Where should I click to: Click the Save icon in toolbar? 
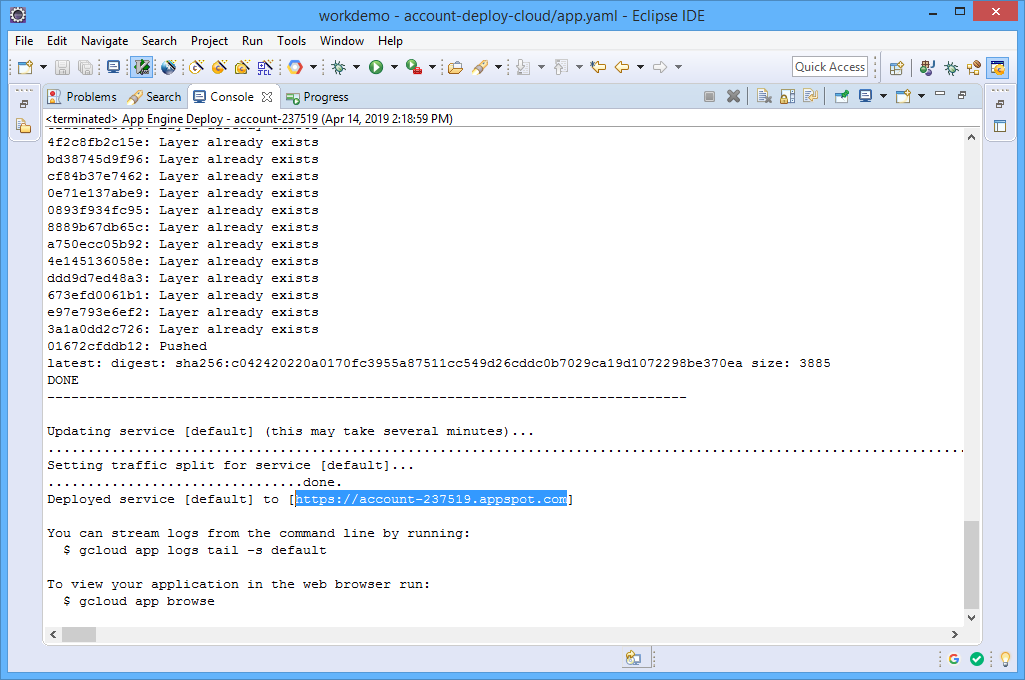pyautogui.click(x=62, y=67)
